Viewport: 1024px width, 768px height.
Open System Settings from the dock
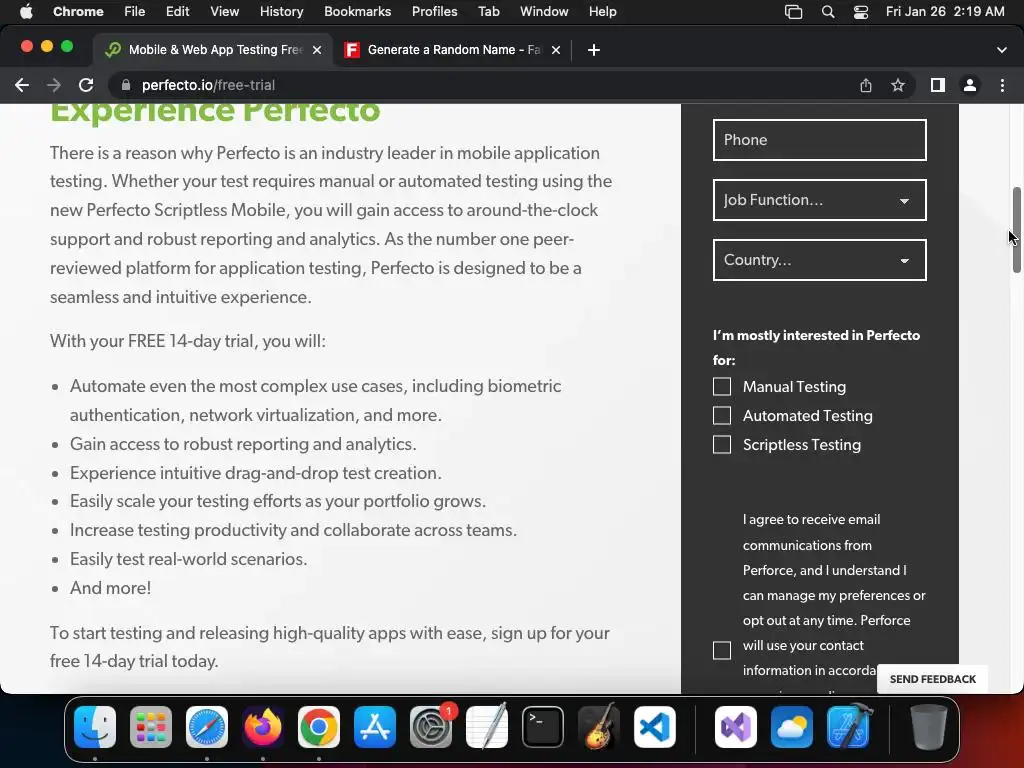(x=431, y=727)
